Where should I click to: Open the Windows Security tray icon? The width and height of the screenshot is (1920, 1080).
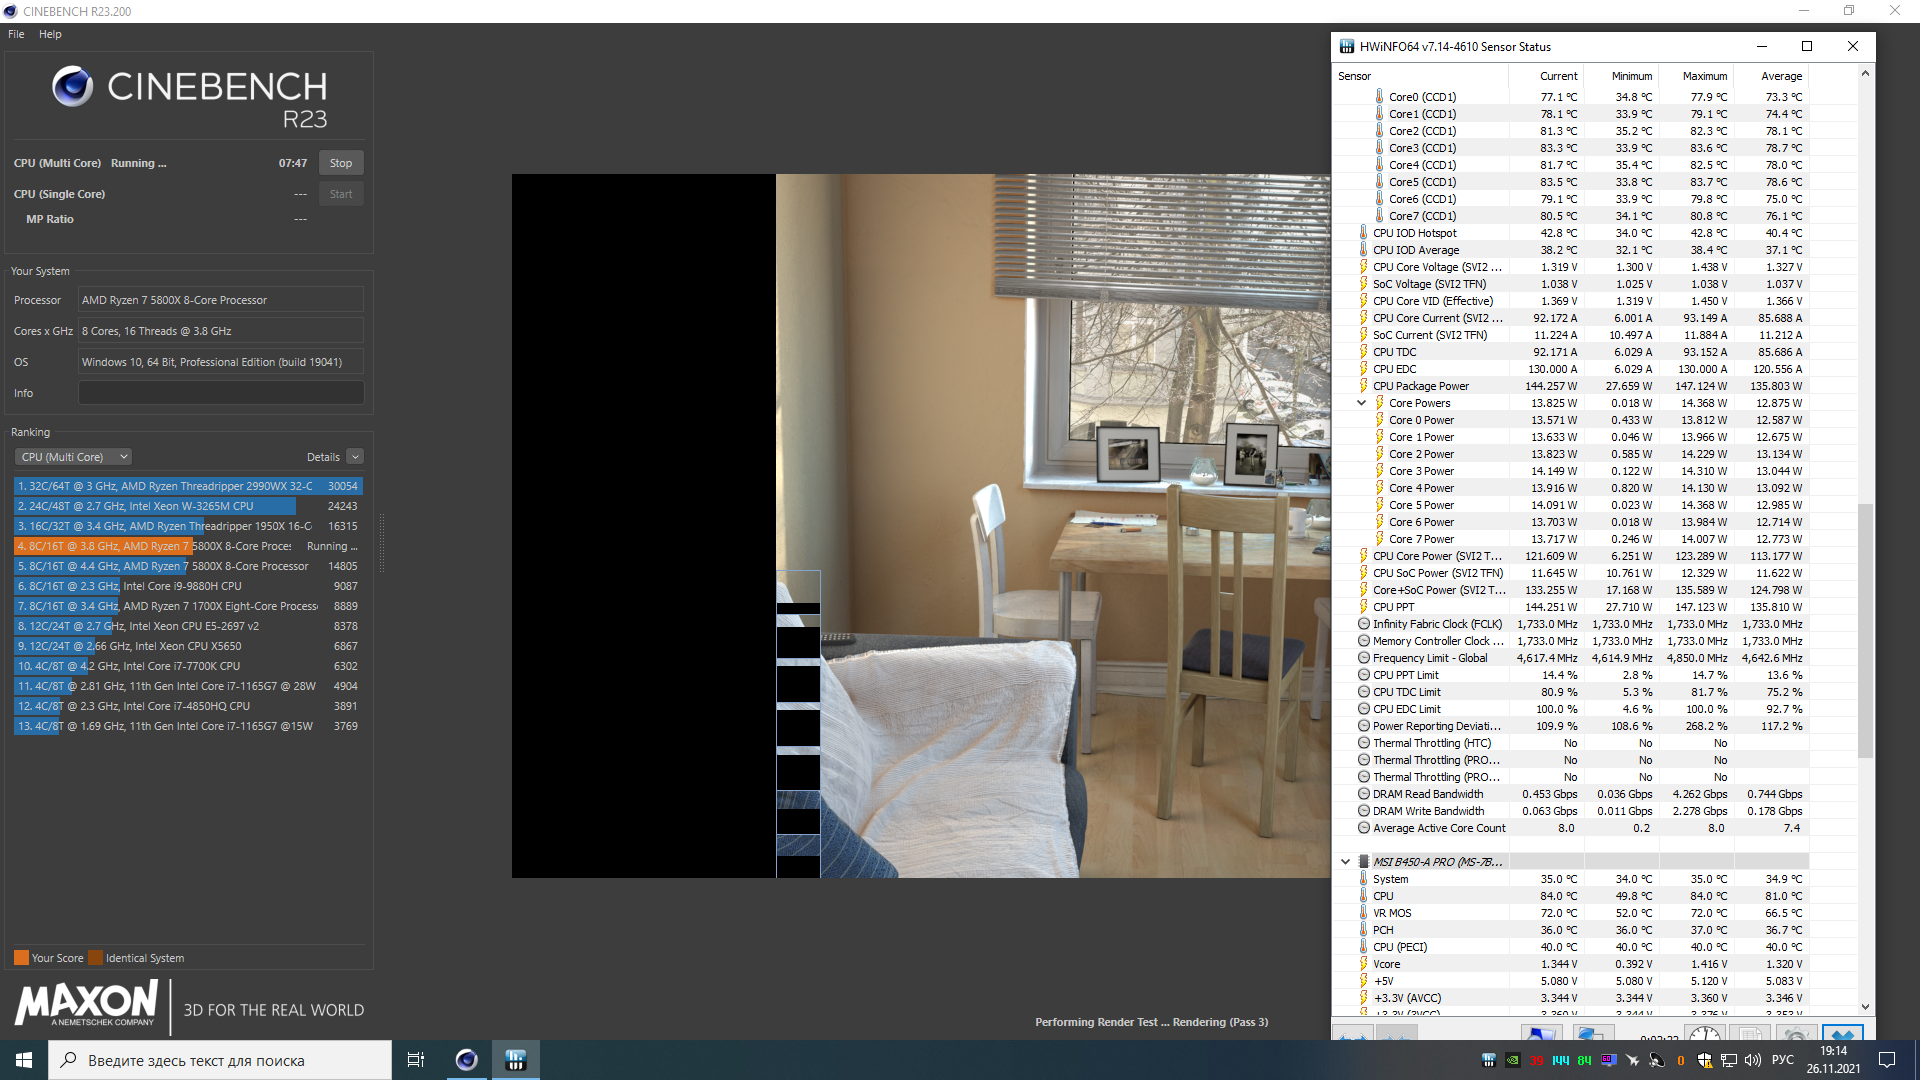(1704, 1060)
